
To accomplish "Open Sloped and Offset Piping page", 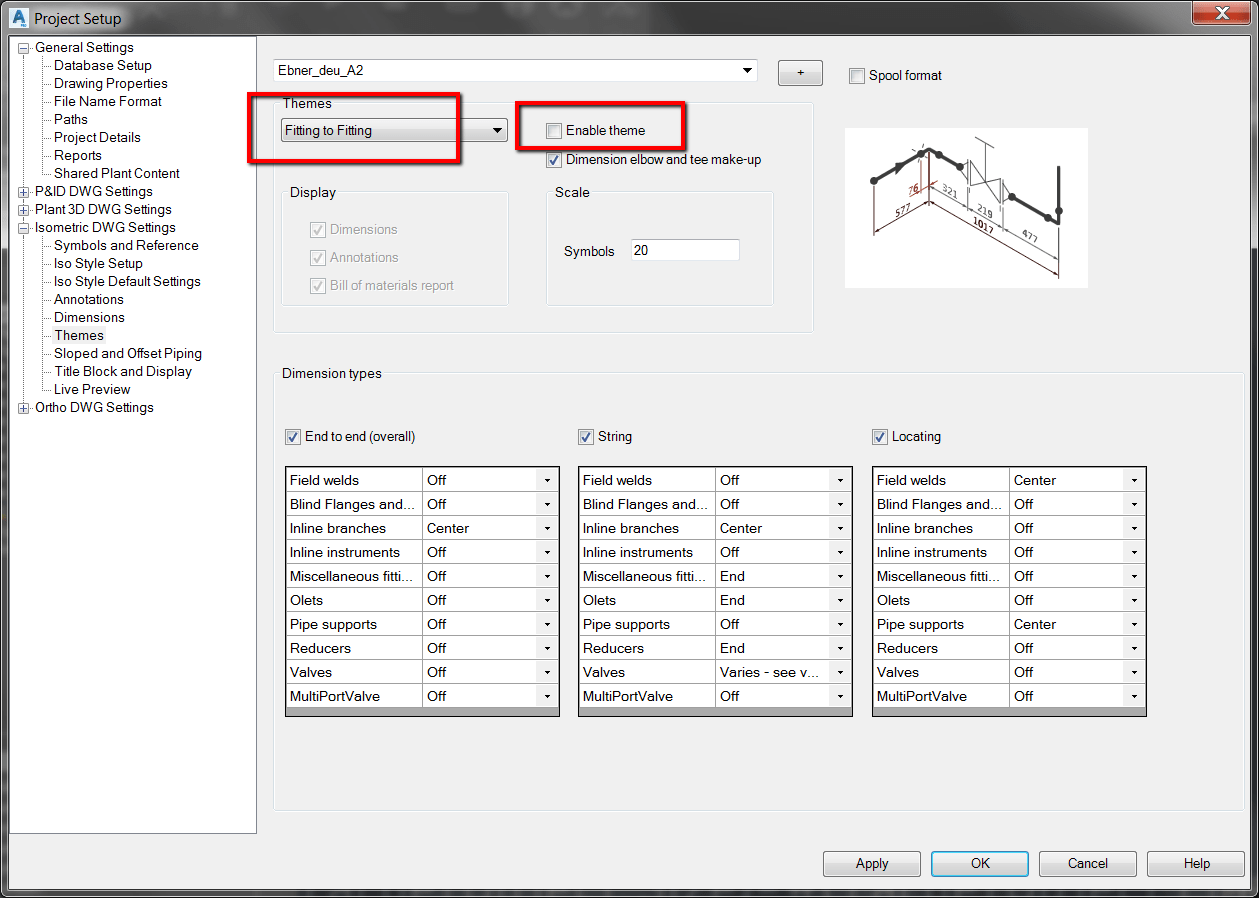I will click(x=128, y=354).
